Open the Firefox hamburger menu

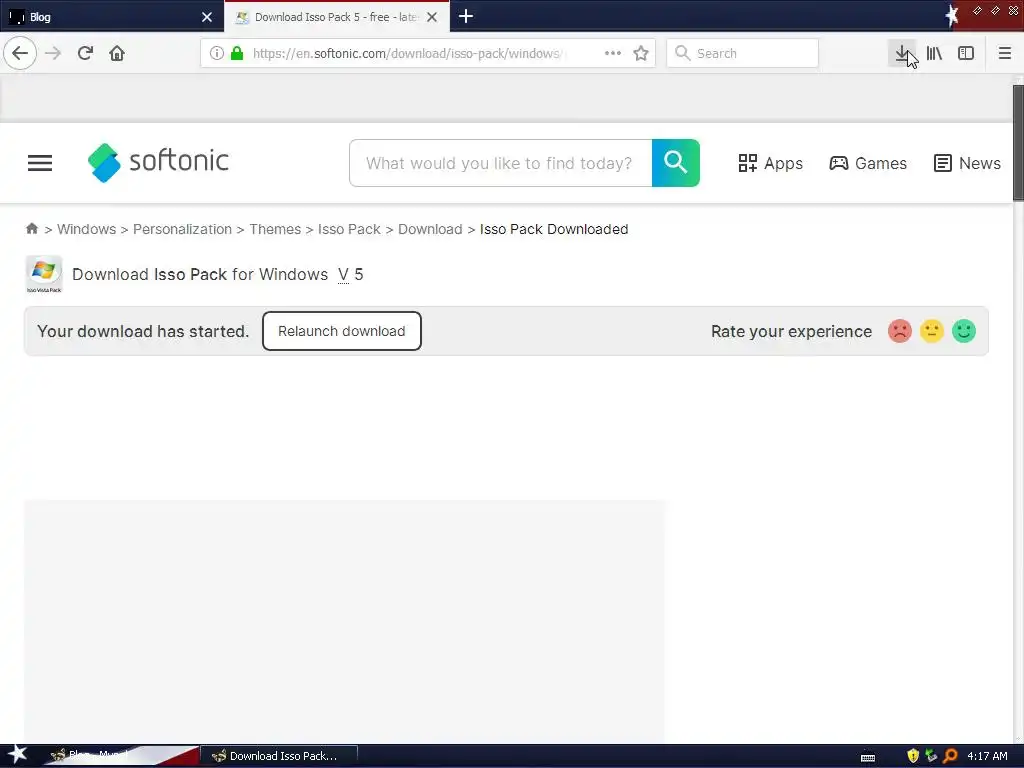pyautogui.click(x=1005, y=54)
